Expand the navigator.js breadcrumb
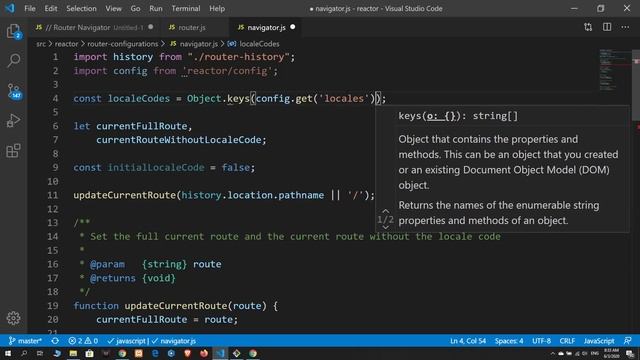This screenshot has height=360, width=640. [194, 44]
